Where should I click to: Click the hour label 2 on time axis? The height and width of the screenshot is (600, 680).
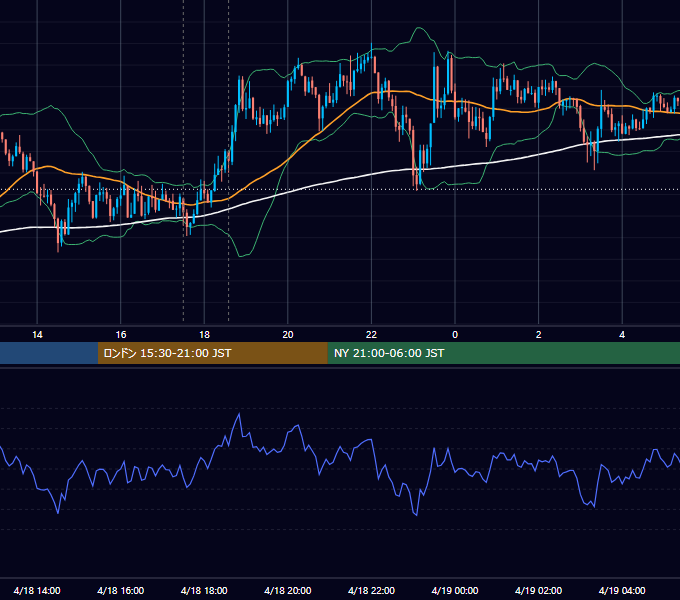[539, 335]
